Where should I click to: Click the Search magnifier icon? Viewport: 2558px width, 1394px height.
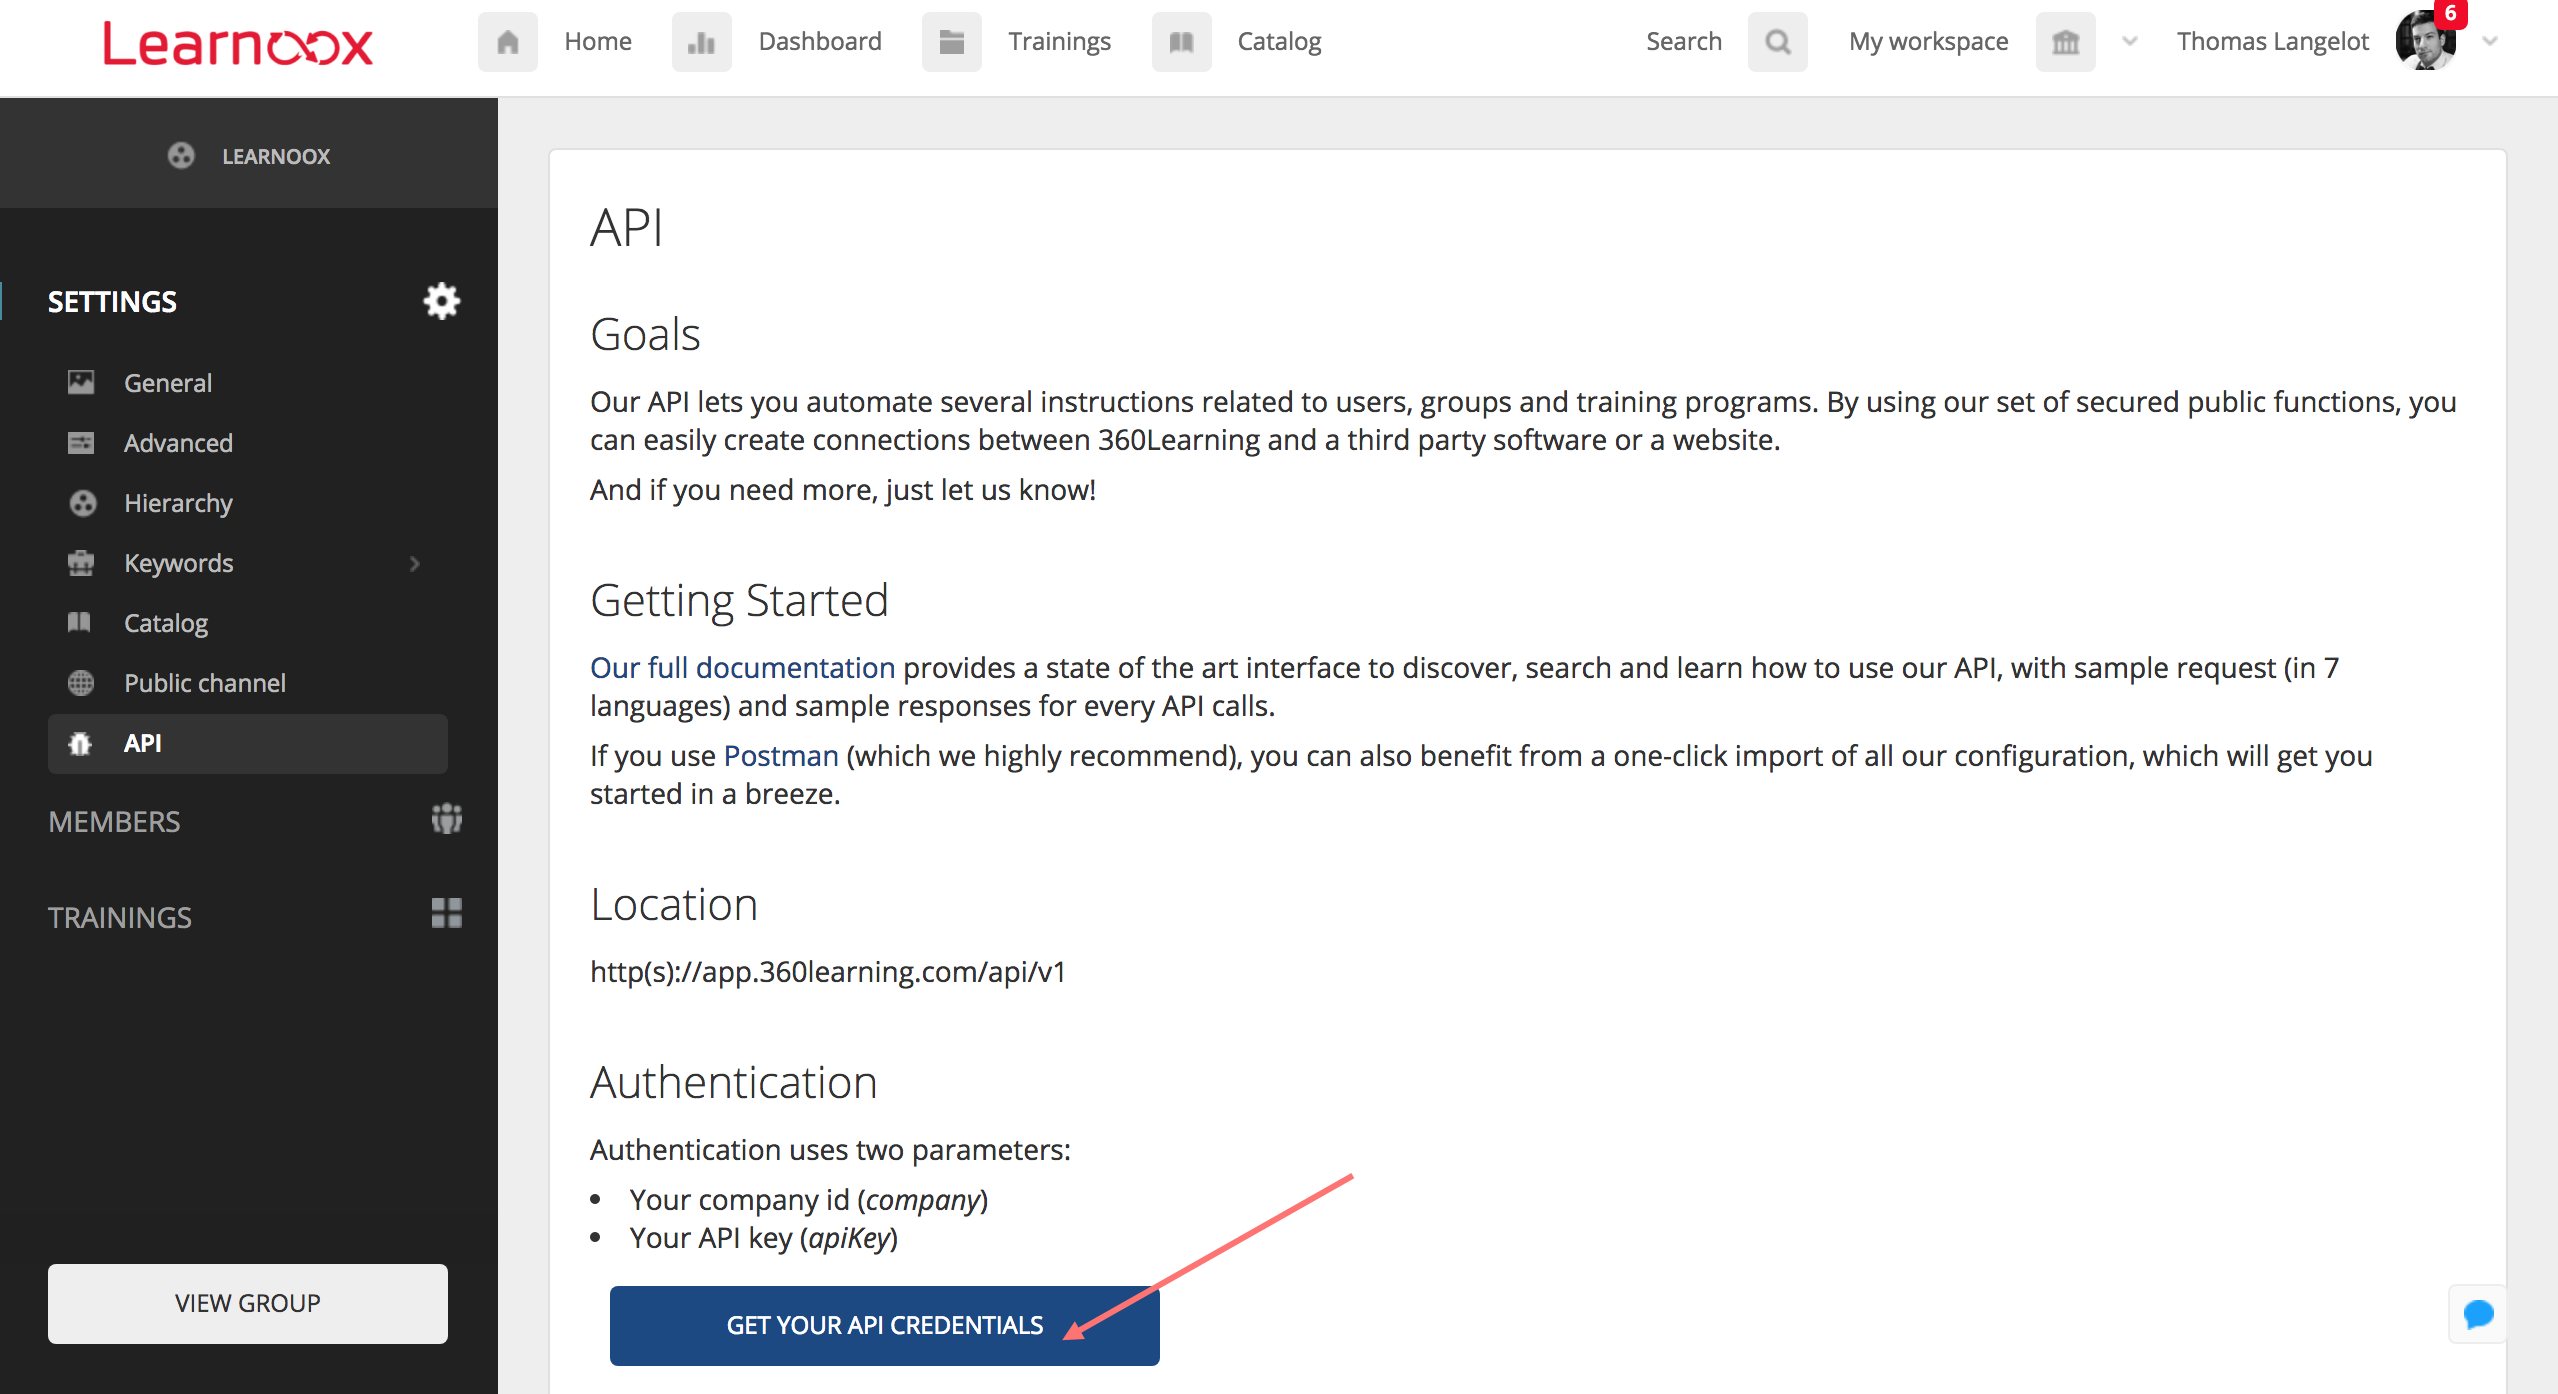click(1777, 42)
